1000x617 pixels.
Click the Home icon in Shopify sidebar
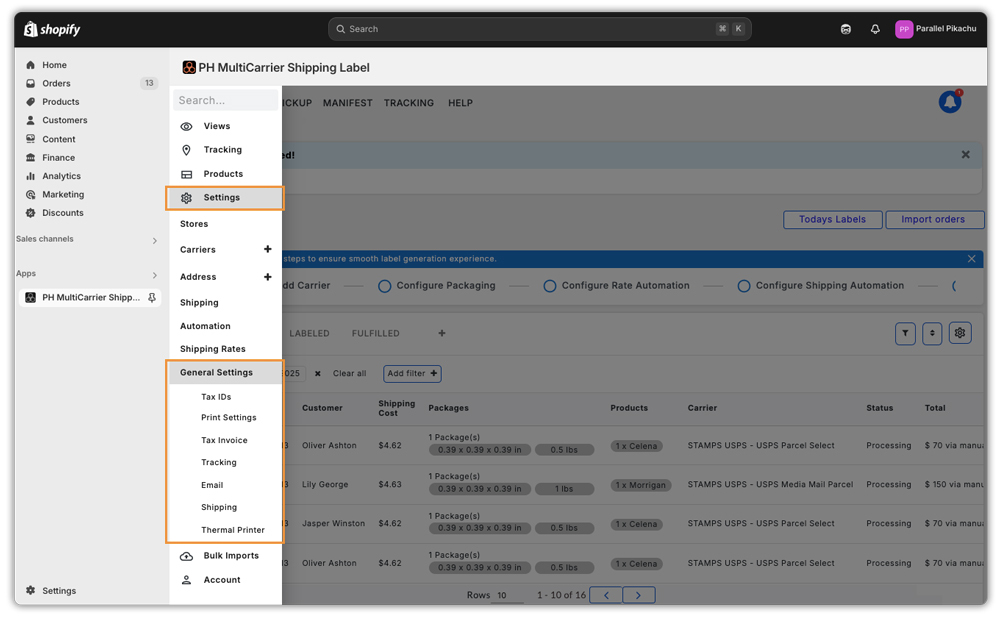pos(30,65)
